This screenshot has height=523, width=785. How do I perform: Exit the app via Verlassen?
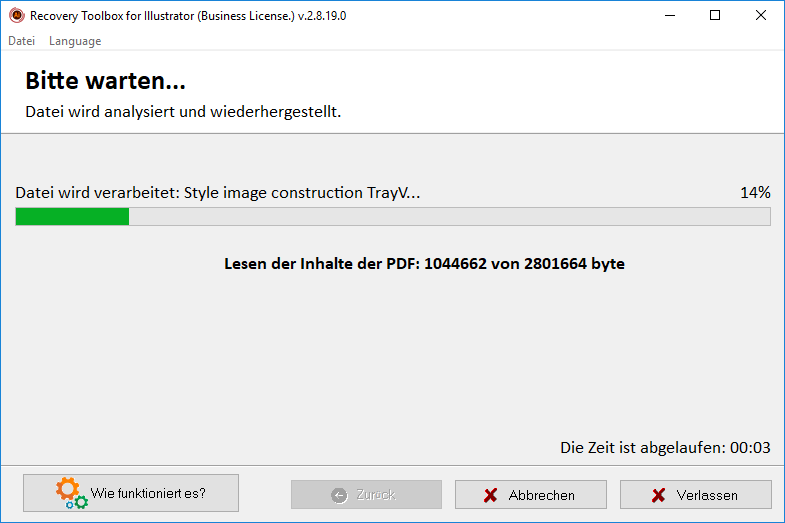[x=696, y=495]
